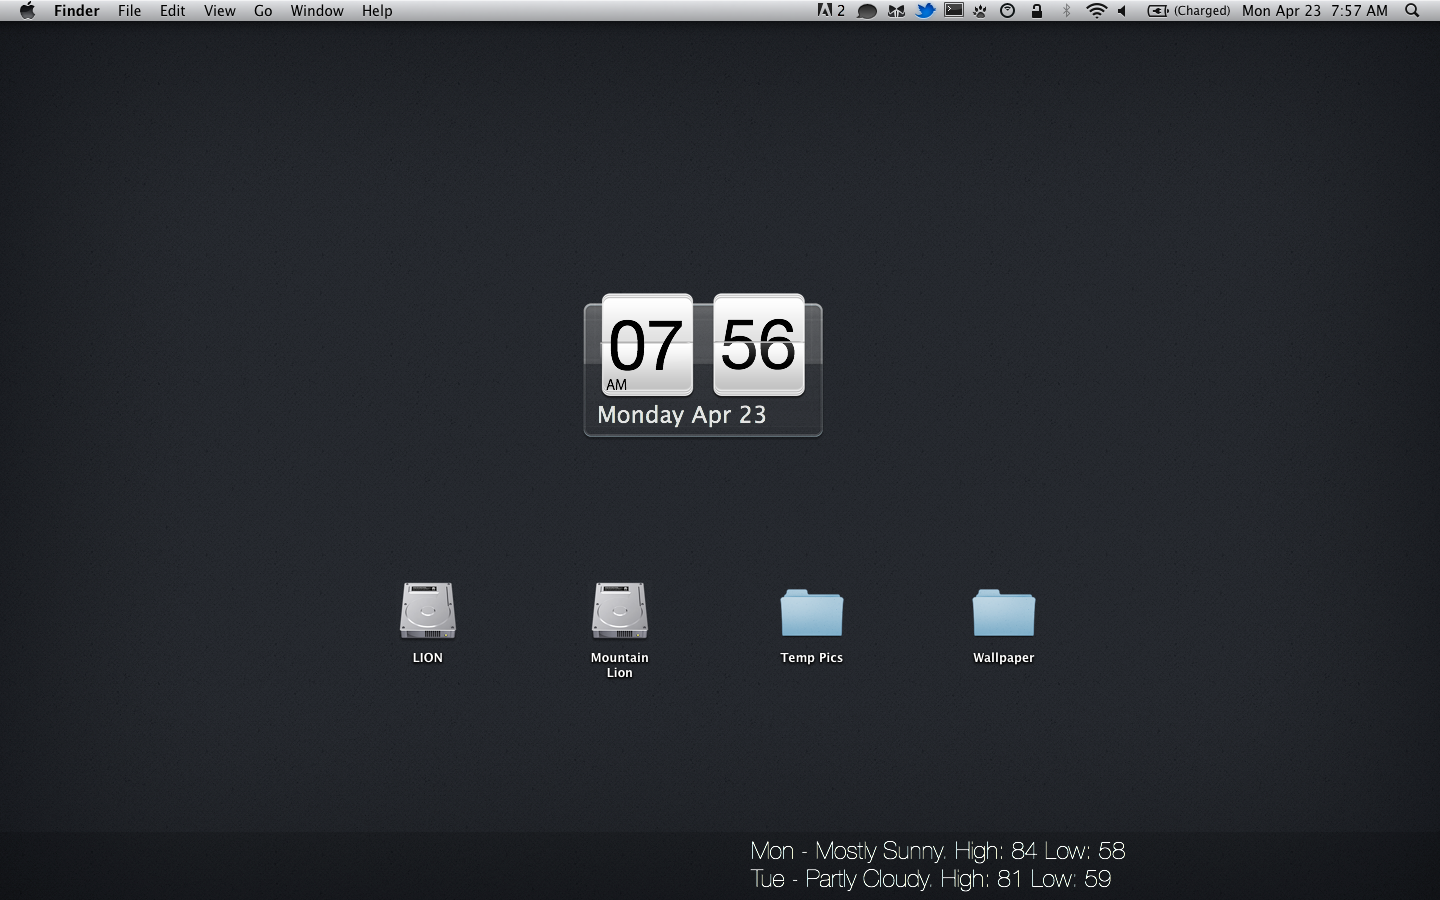The image size is (1440, 900).
Task: Click the flip clock hour card 07
Action: (647, 345)
